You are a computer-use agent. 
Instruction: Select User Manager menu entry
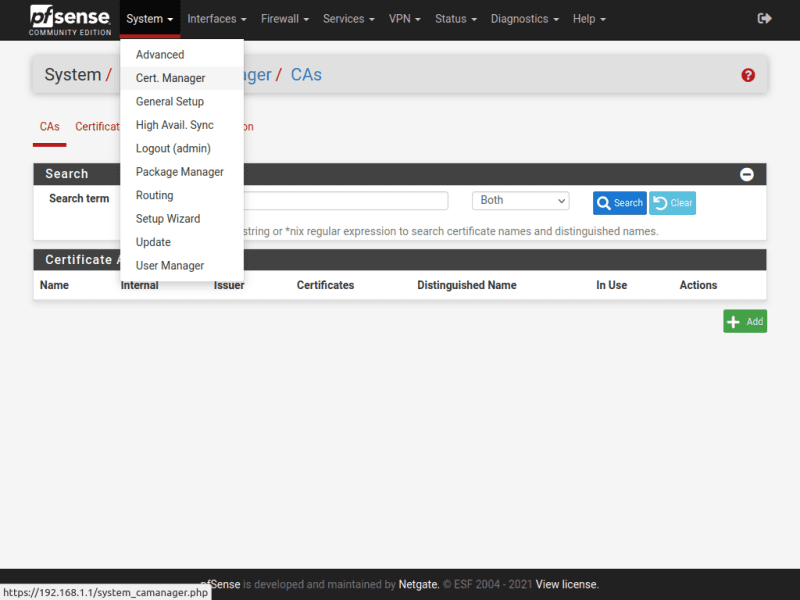[x=170, y=266]
